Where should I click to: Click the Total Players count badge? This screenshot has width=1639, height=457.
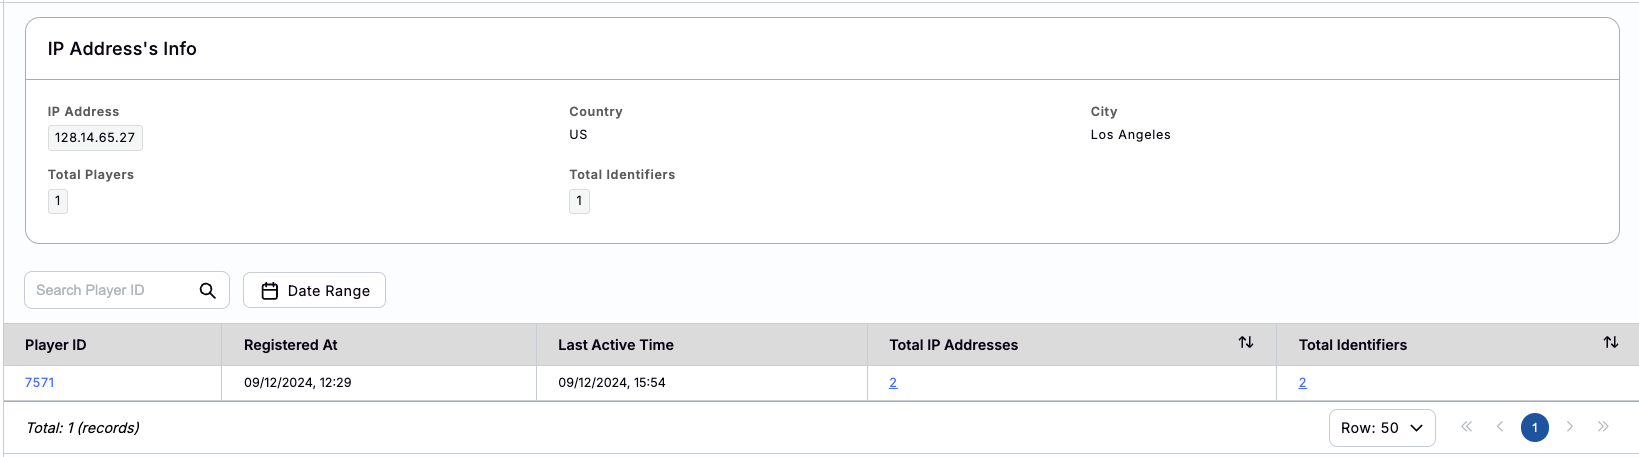click(x=58, y=201)
